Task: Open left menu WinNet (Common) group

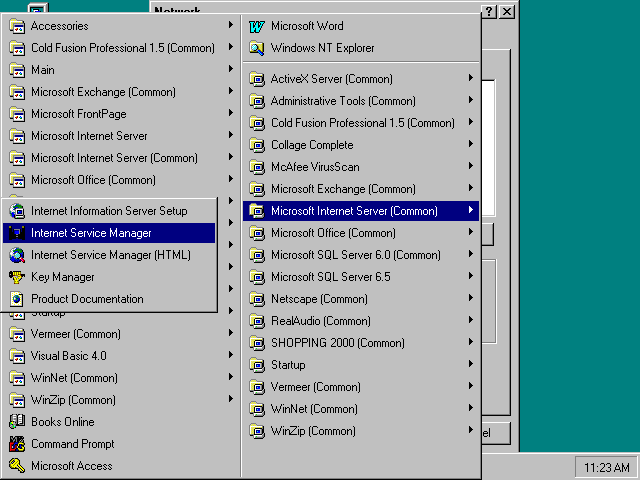Action: (x=121, y=378)
